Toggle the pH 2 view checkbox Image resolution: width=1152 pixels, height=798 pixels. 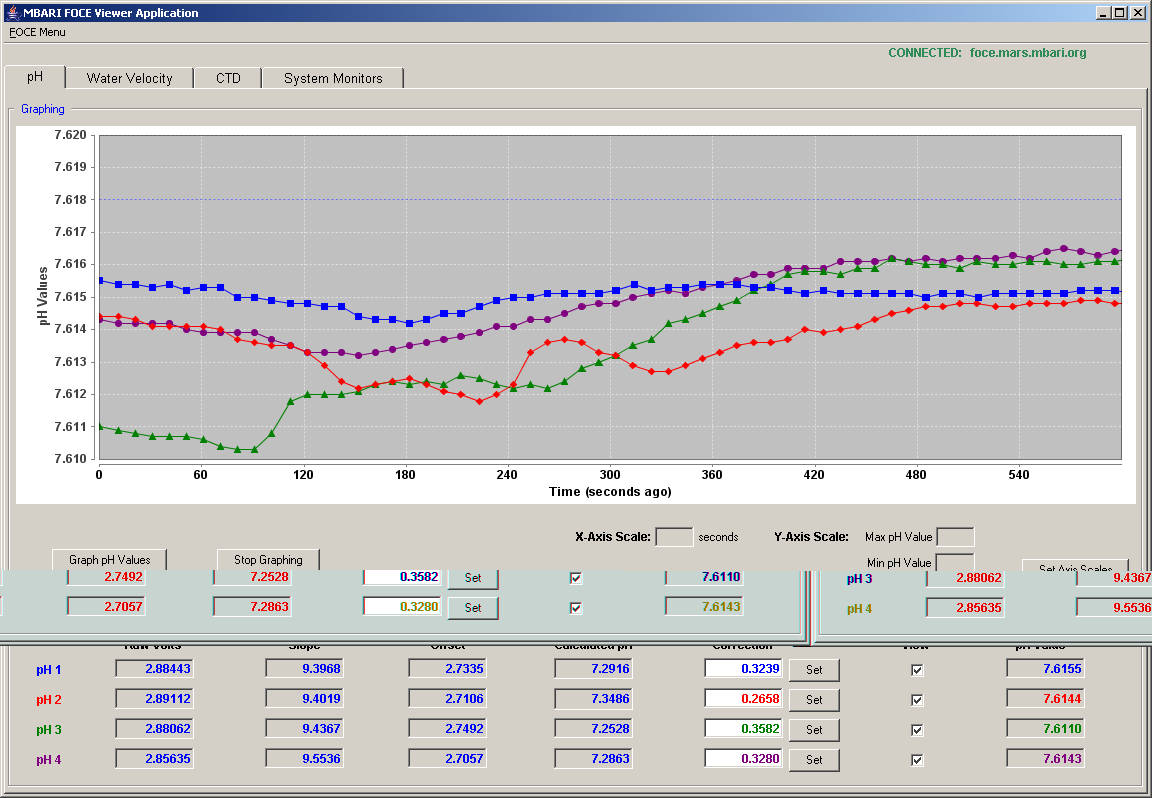click(x=917, y=700)
